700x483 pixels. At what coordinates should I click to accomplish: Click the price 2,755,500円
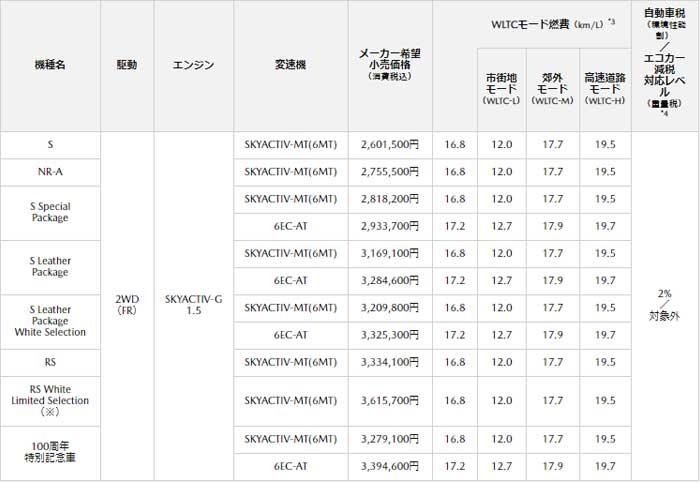click(x=390, y=172)
